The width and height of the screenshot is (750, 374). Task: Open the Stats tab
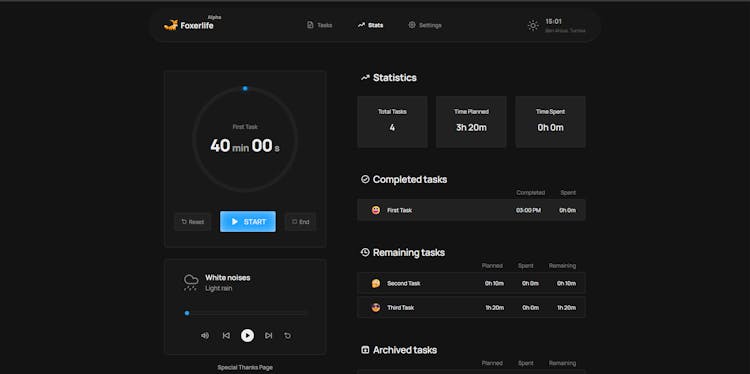click(x=370, y=25)
